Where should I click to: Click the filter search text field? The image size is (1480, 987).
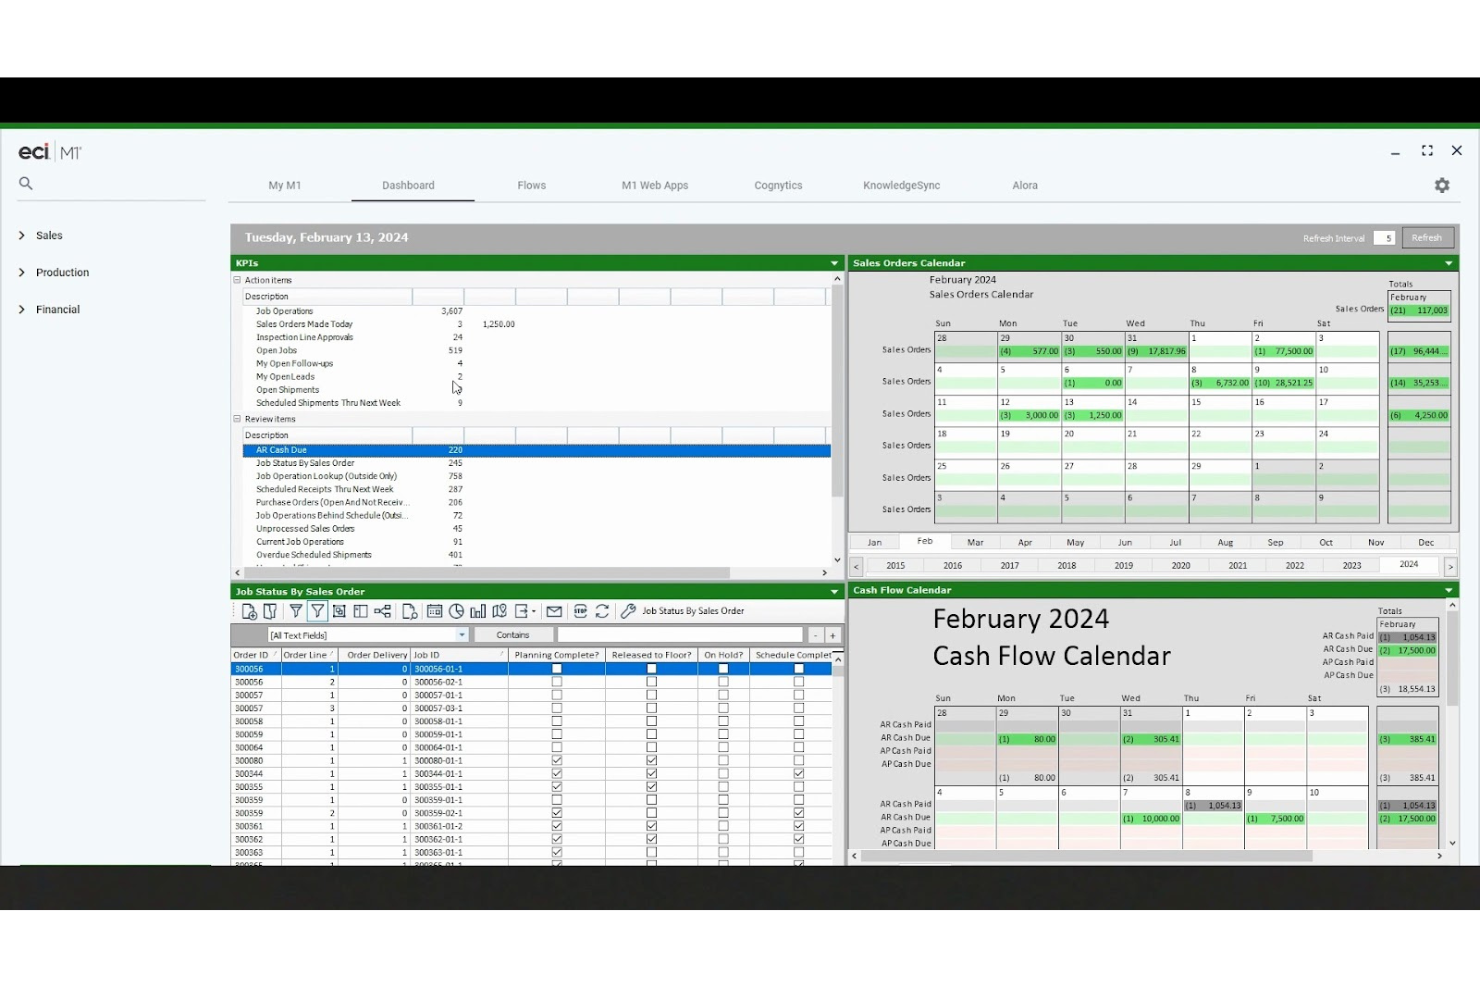pyautogui.click(x=680, y=635)
